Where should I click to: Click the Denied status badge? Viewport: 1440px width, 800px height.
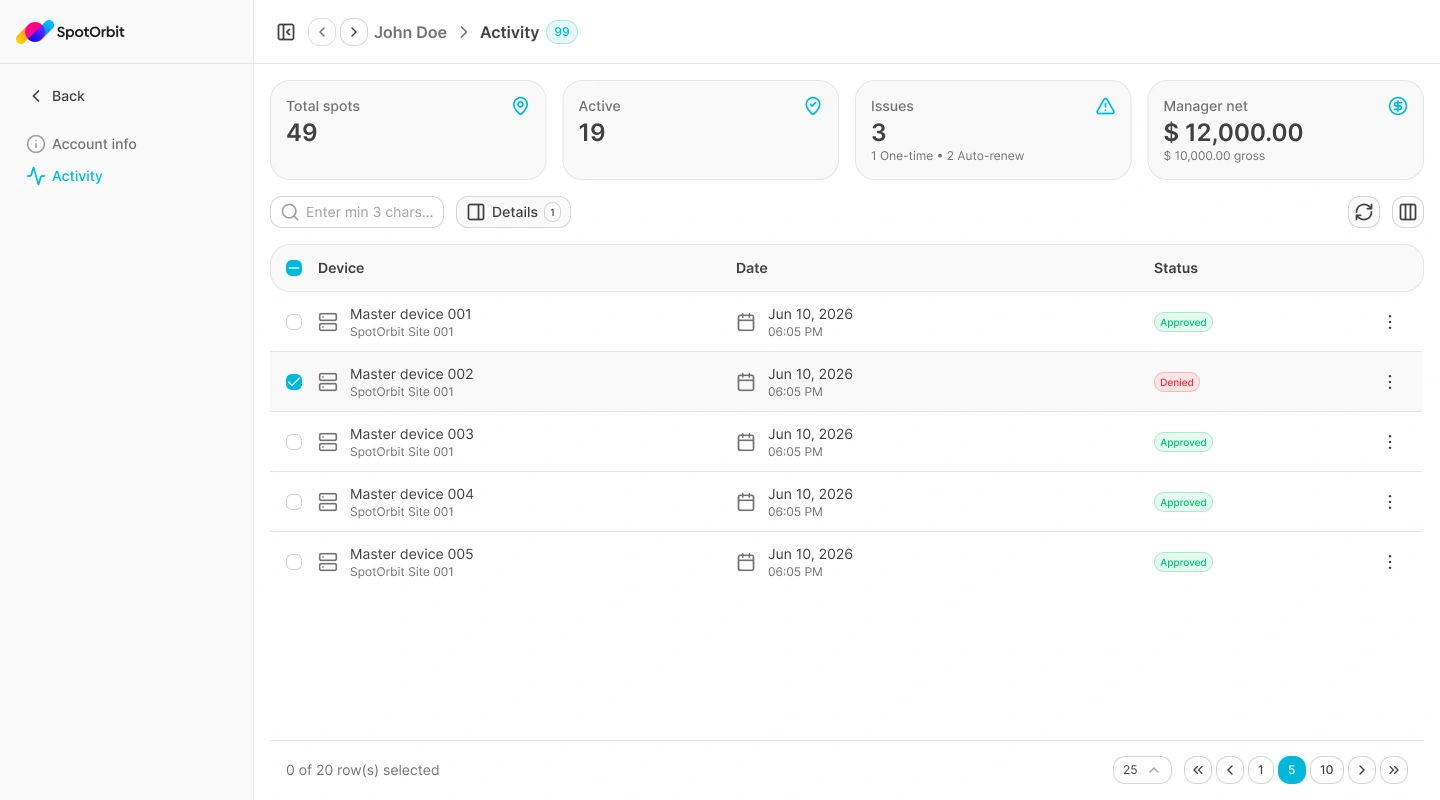coord(1177,382)
